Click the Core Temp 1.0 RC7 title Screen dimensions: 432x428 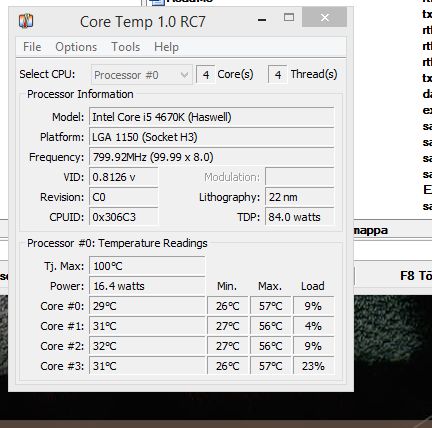(x=143, y=22)
